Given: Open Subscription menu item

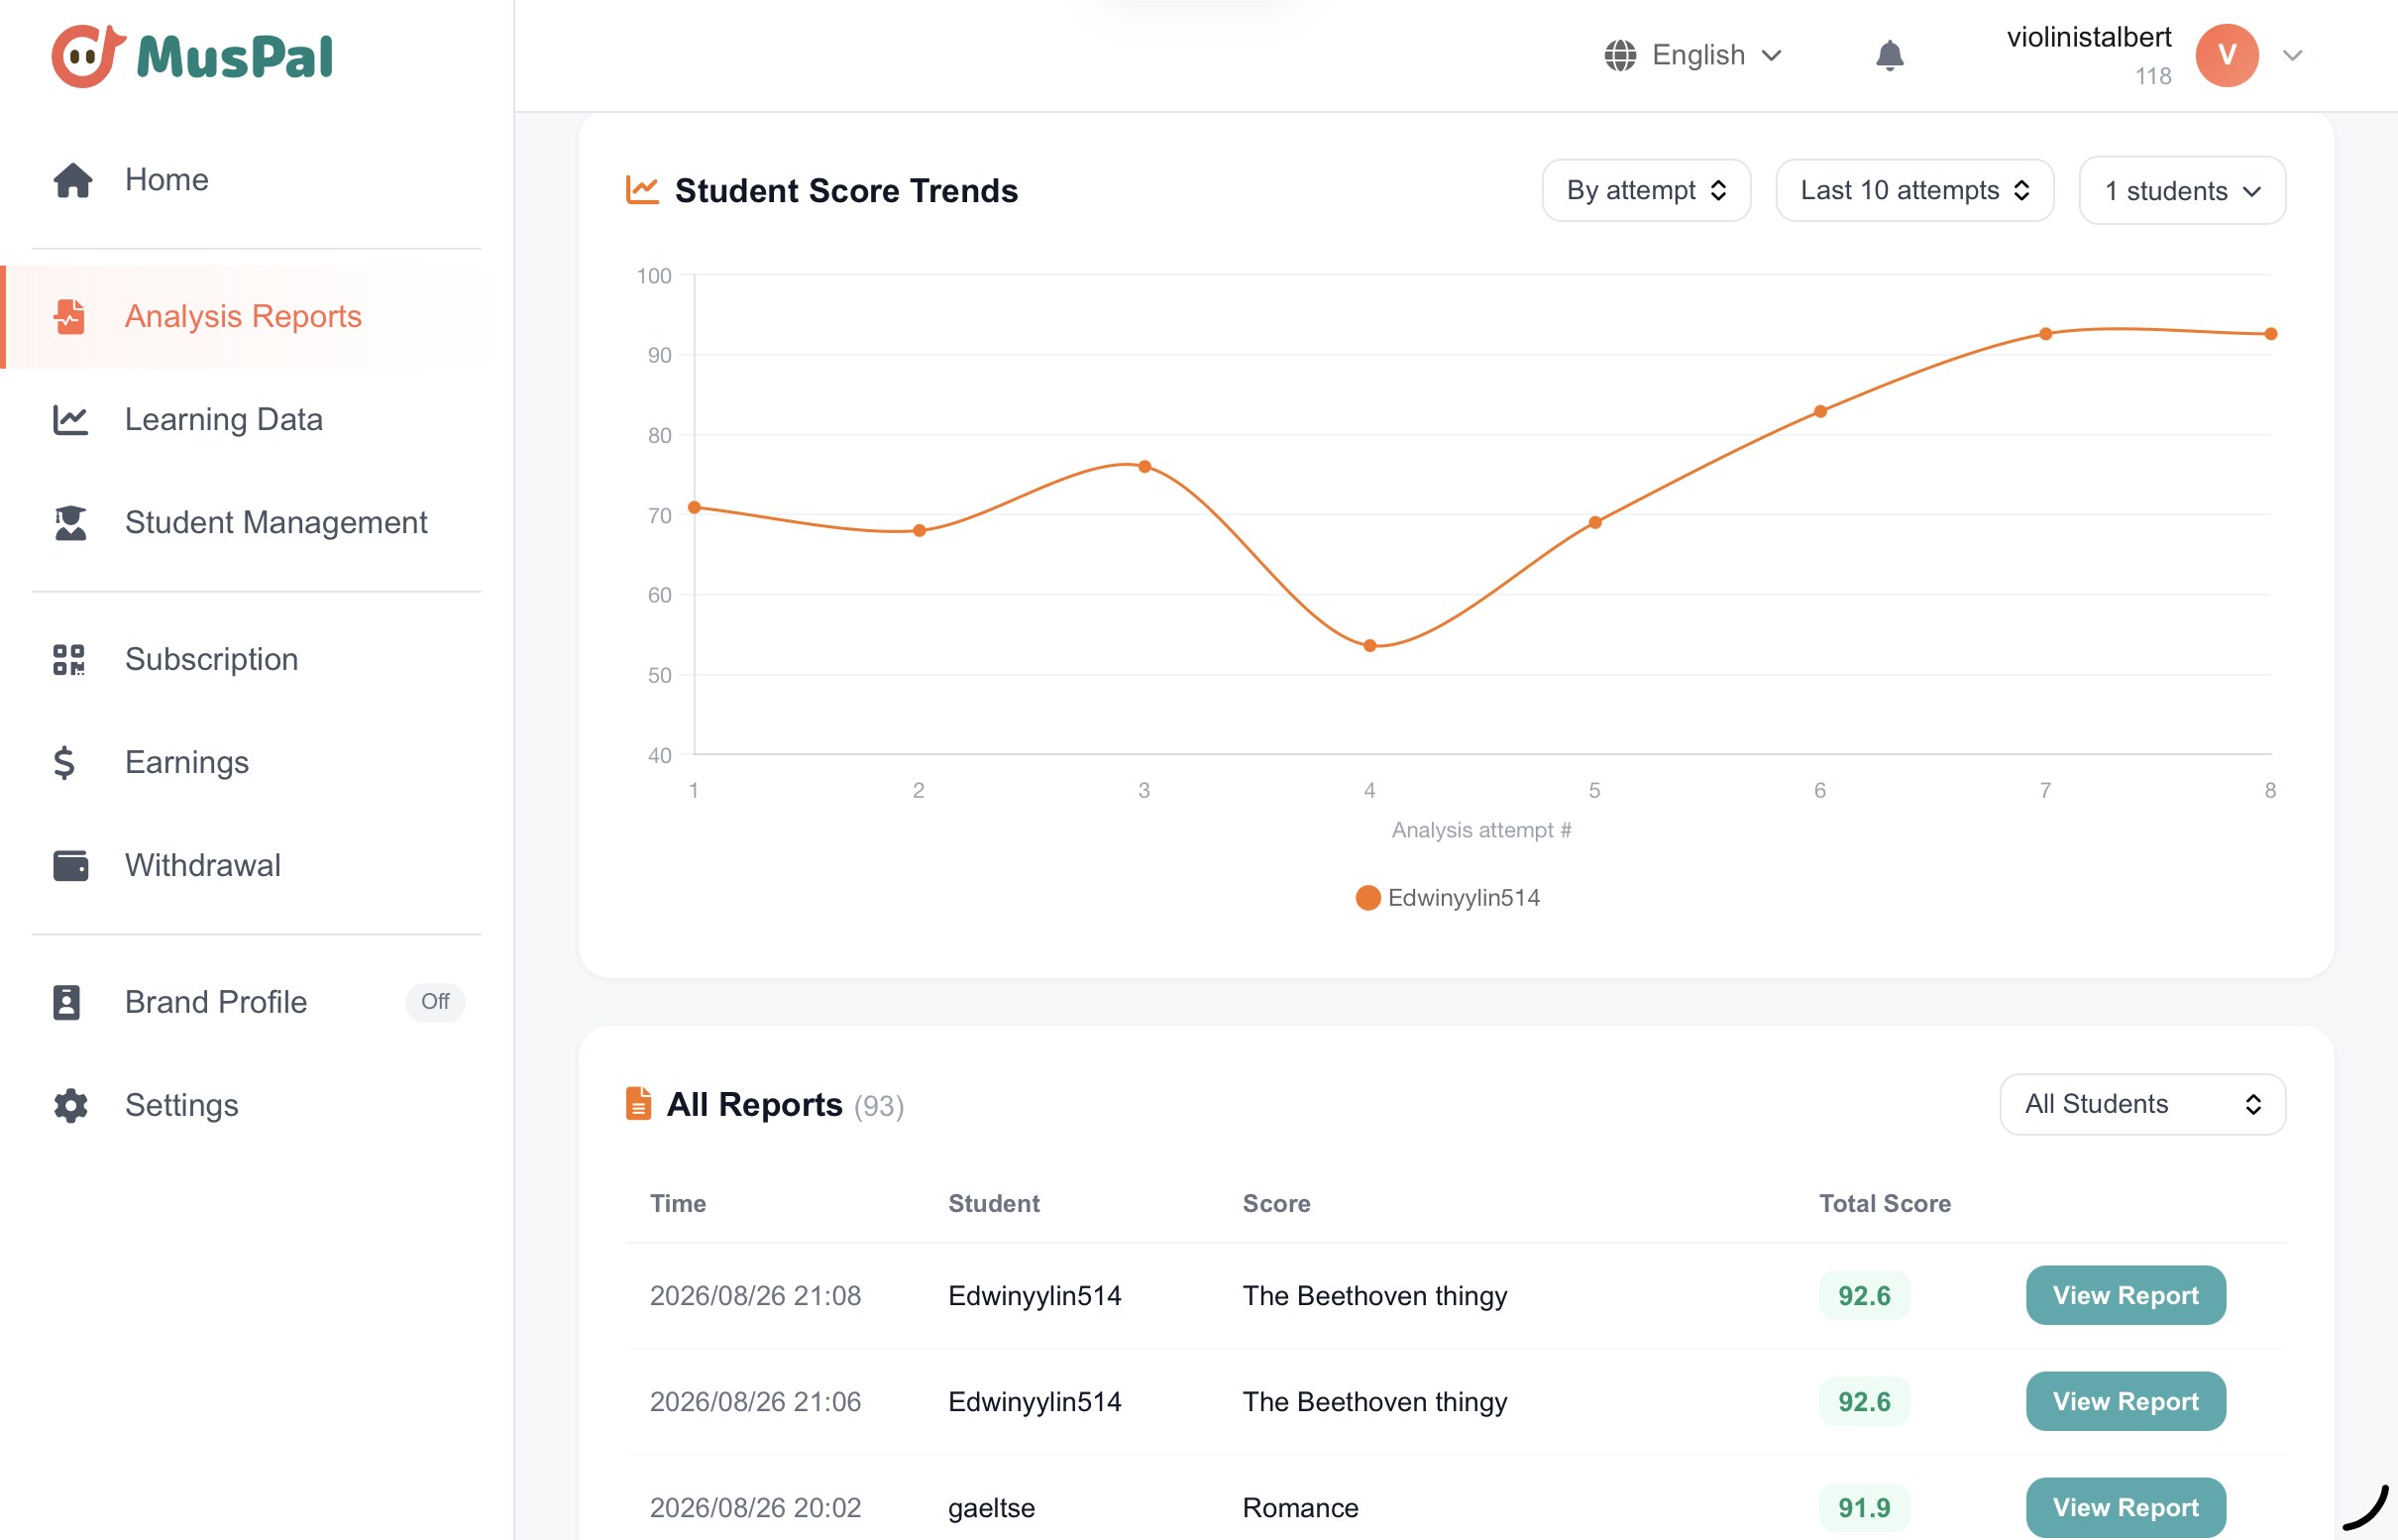Looking at the screenshot, I should [x=256, y=659].
